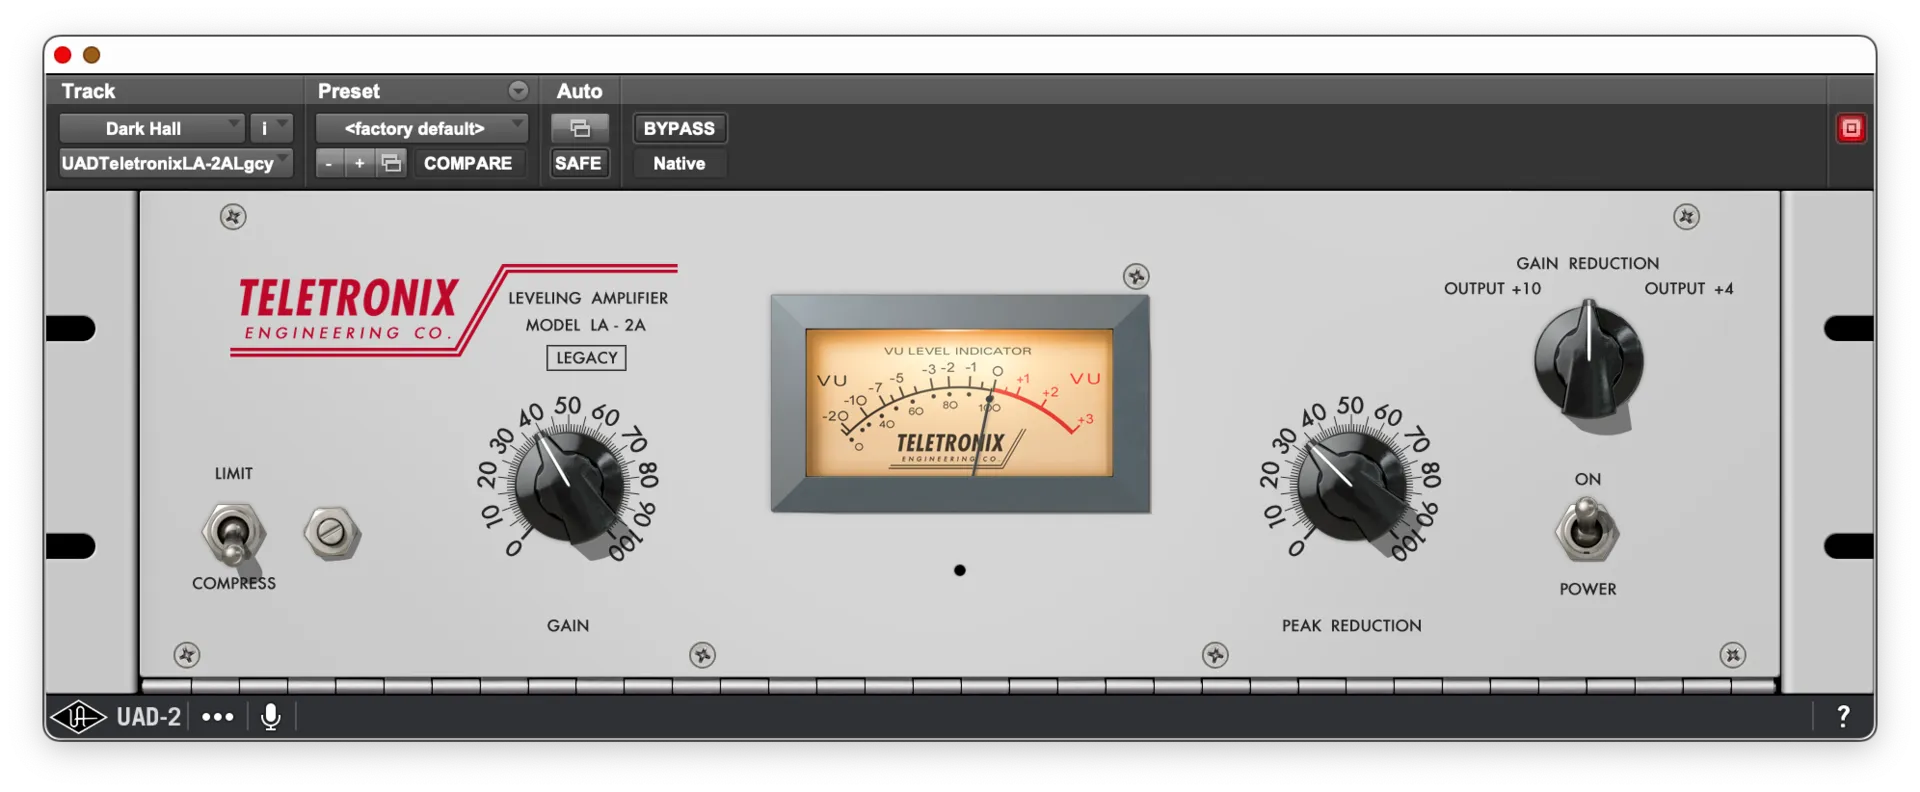Screen dimensions: 1920x792
Task: Open the UADTeletronixLA-2ALgcy plug-in selector
Action: (x=175, y=163)
